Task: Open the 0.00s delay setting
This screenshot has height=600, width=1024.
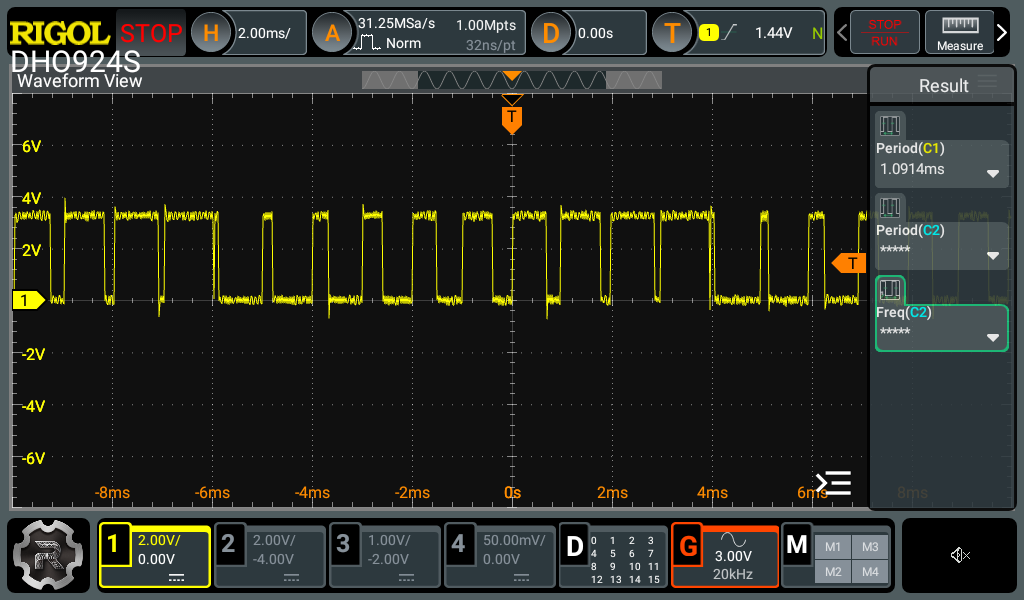Action: click(x=595, y=33)
